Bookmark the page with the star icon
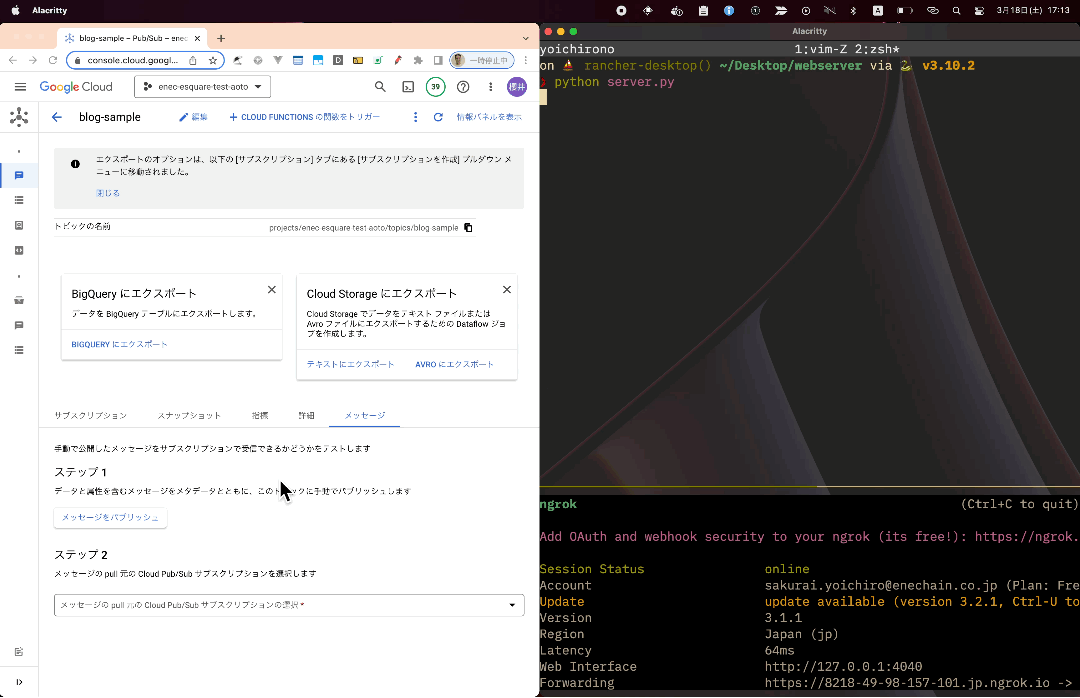Viewport: 1080px width, 698px height. coord(213,61)
